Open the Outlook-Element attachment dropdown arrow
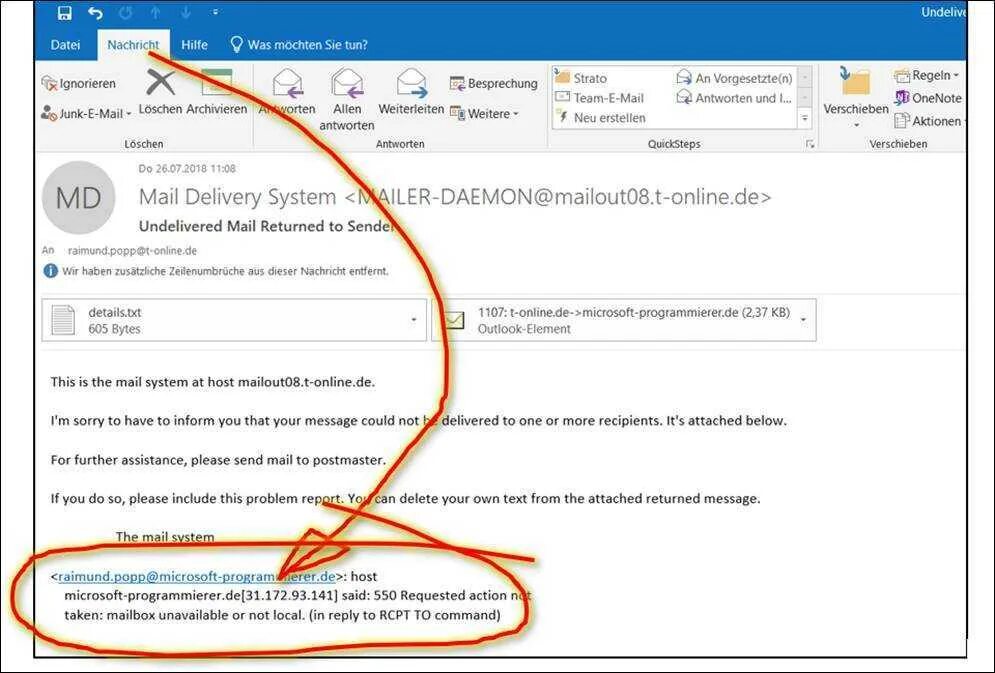The height and width of the screenshot is (673, 995). pyautogui.click(x=803, y=320)
